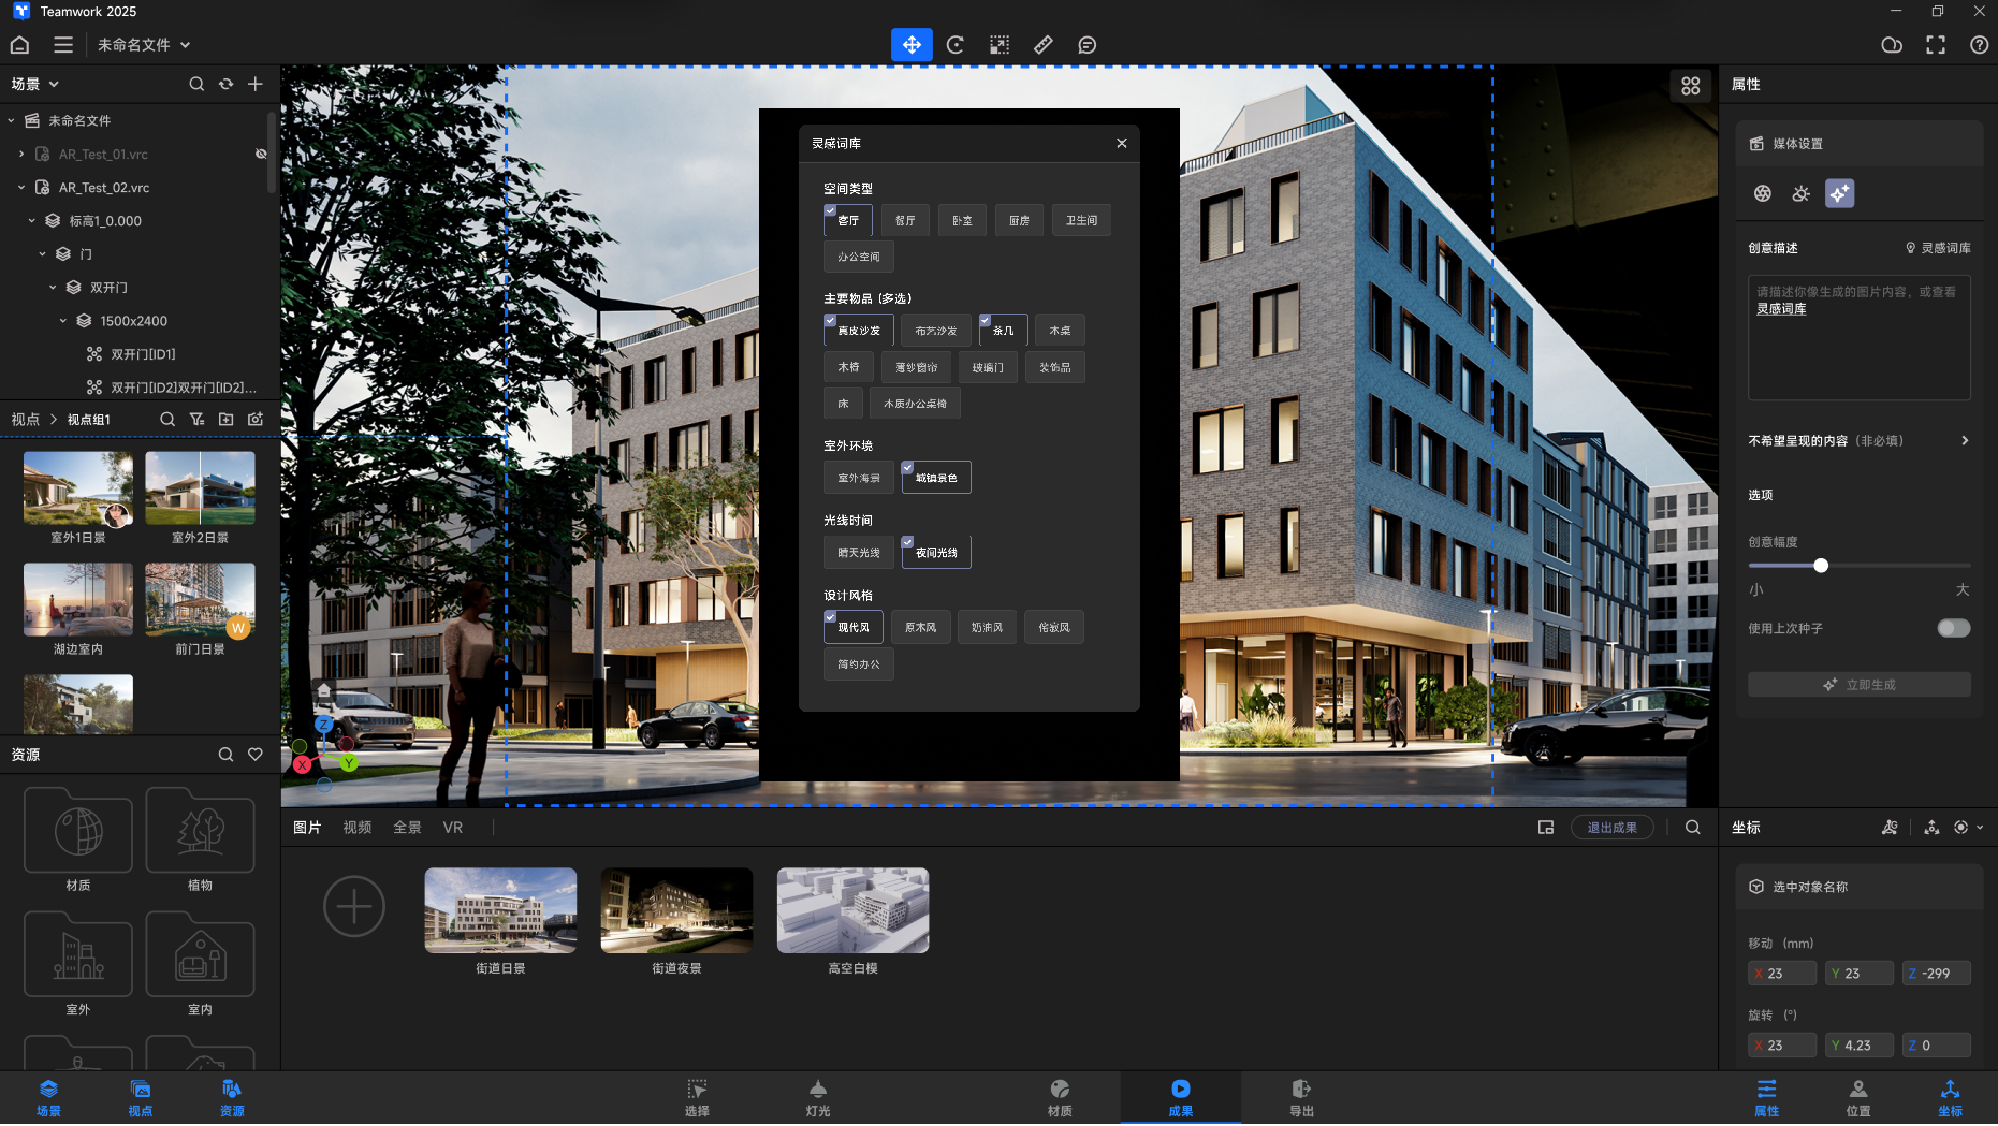Expand 不希望呈现的内容 section arrow

1964,441
